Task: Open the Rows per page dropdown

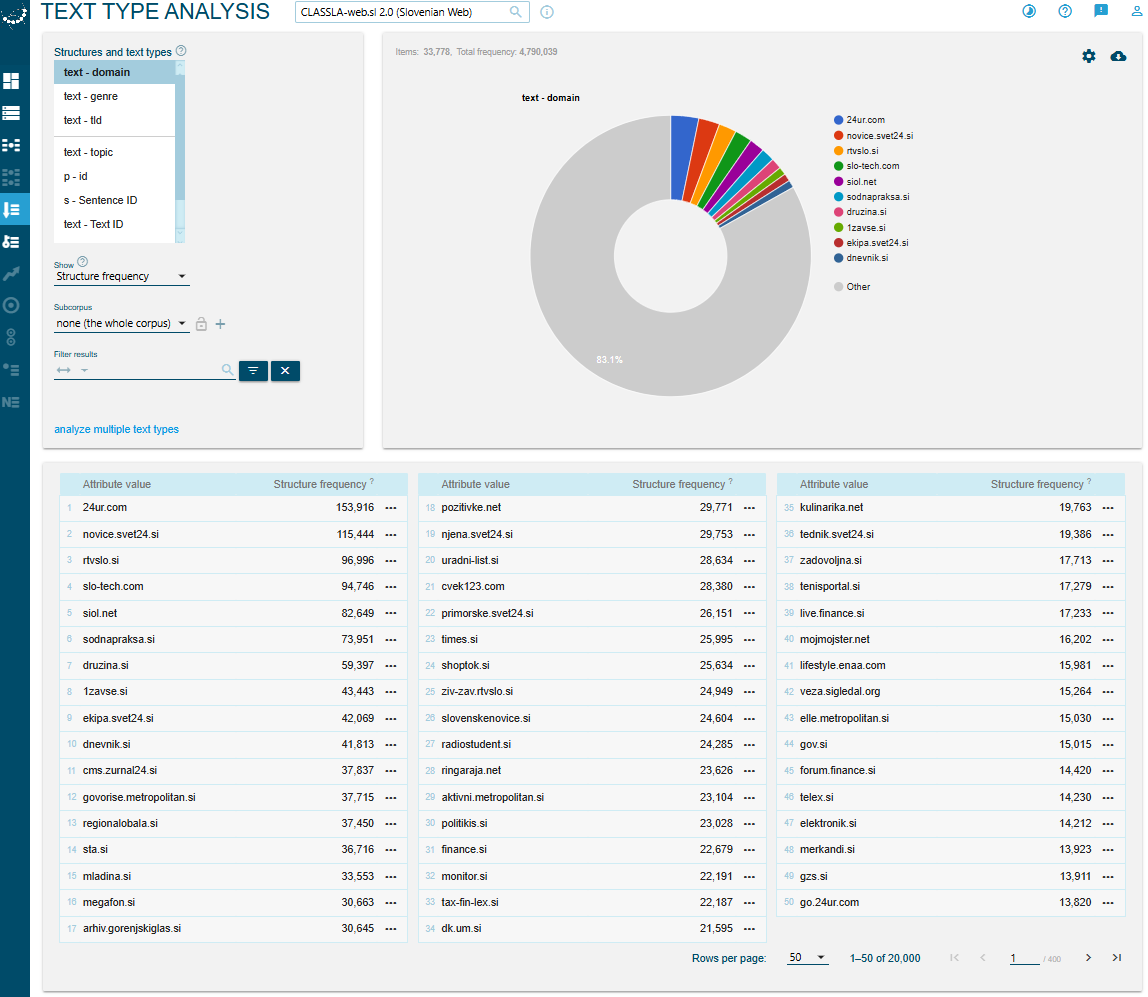Action: [x=808, y=957]
